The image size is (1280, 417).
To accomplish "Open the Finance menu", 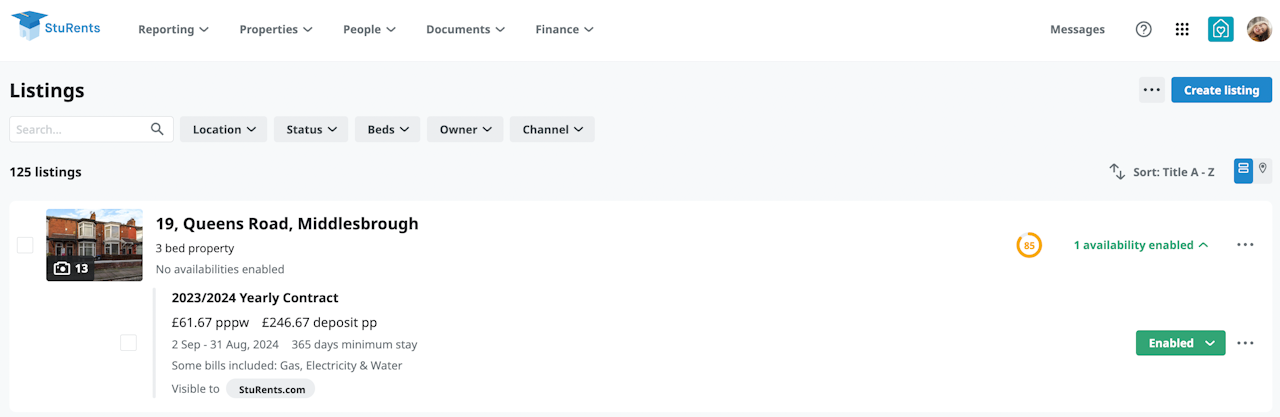I will (x=564, y=30).
